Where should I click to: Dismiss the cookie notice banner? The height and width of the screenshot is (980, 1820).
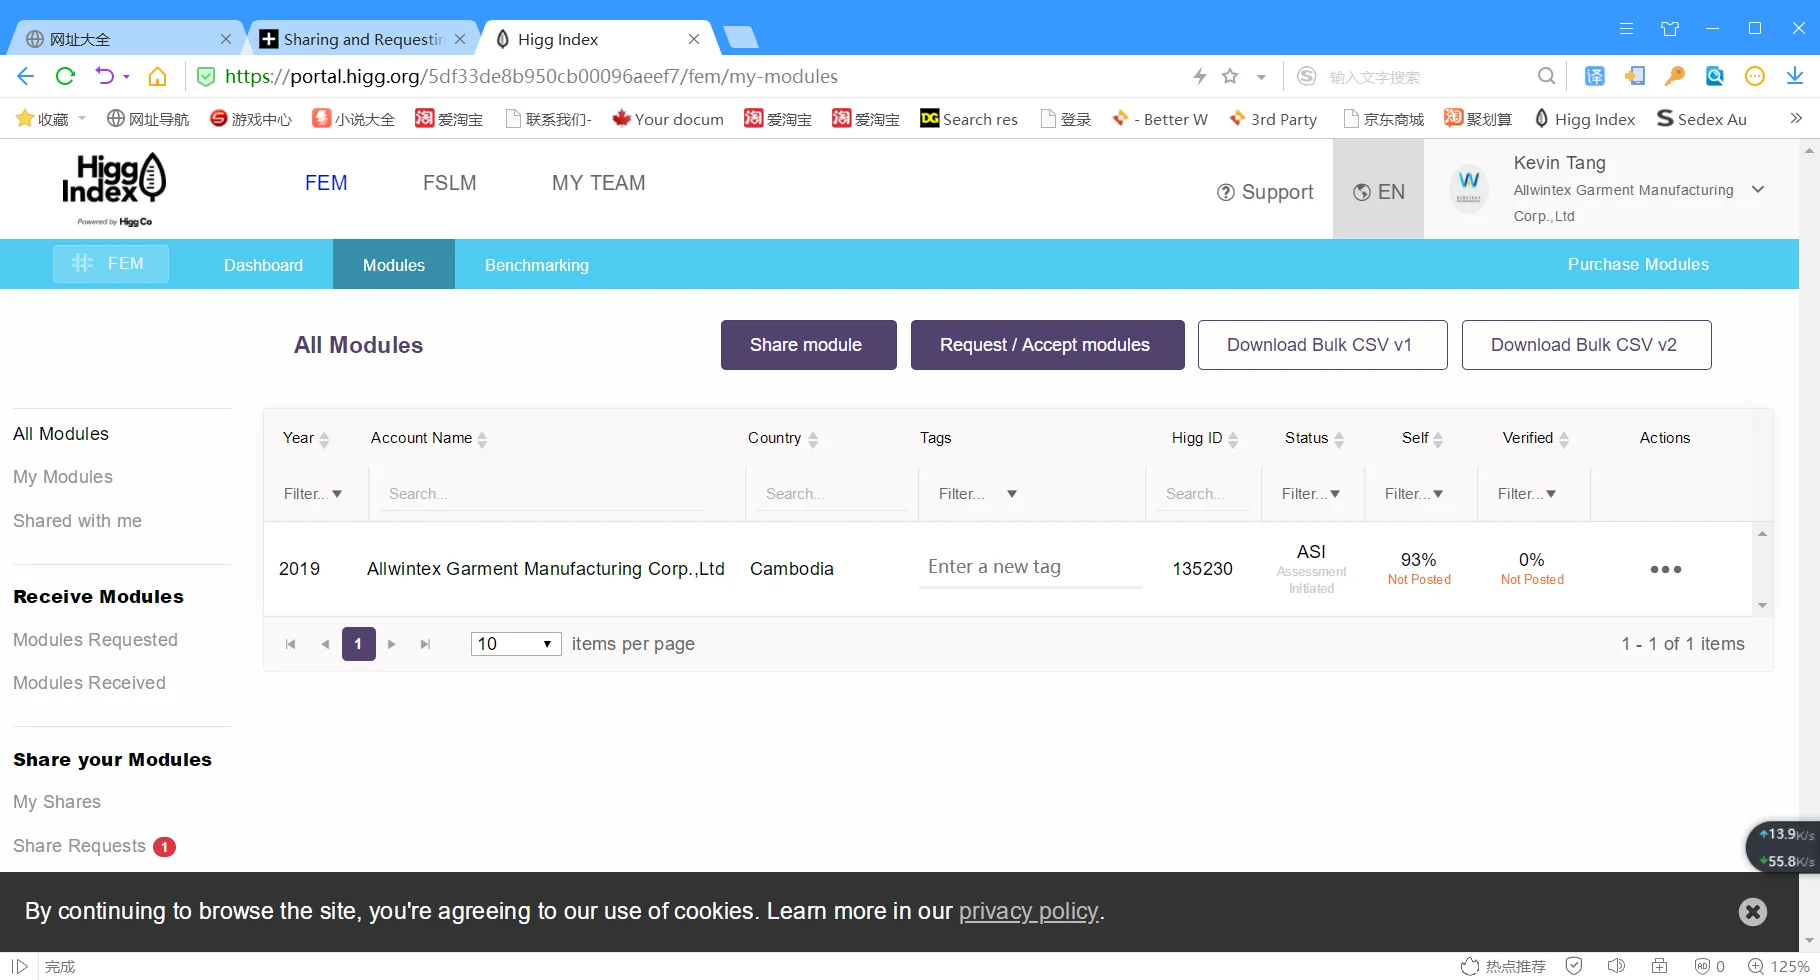click(x=1753, y=912)
